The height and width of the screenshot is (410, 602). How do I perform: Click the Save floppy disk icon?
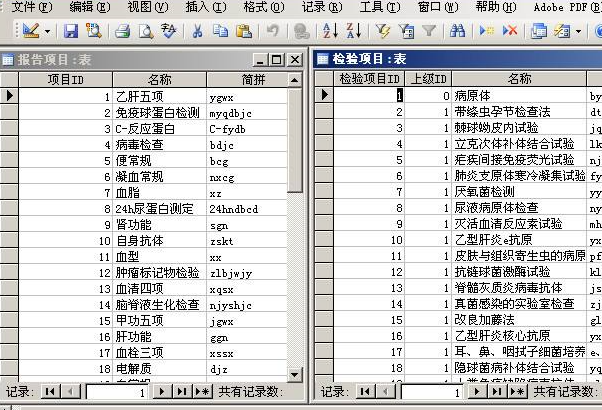coord(71,31)
